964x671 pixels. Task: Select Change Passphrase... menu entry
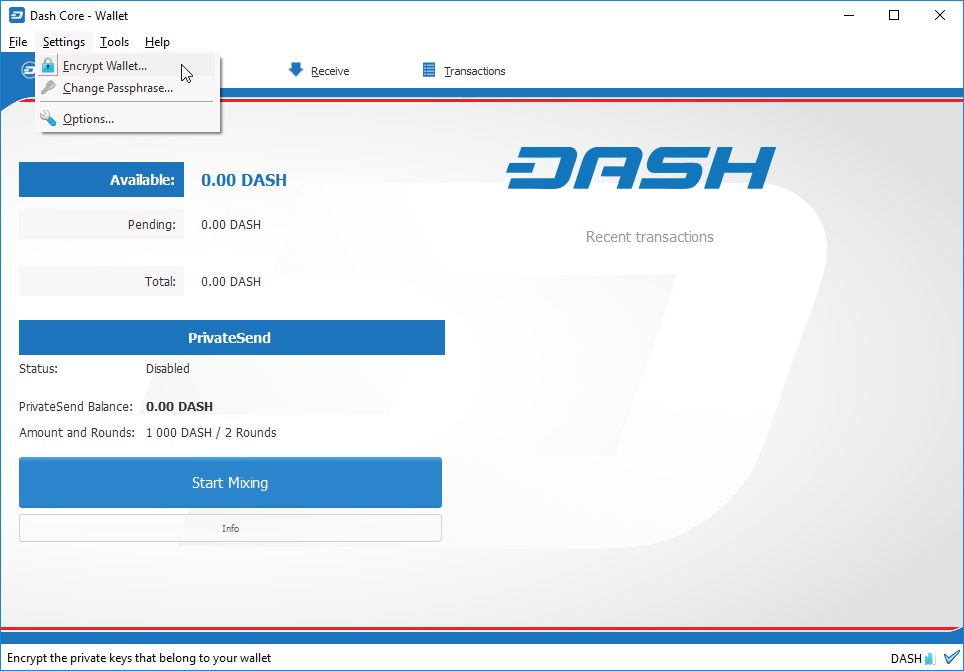pos(128,88)
